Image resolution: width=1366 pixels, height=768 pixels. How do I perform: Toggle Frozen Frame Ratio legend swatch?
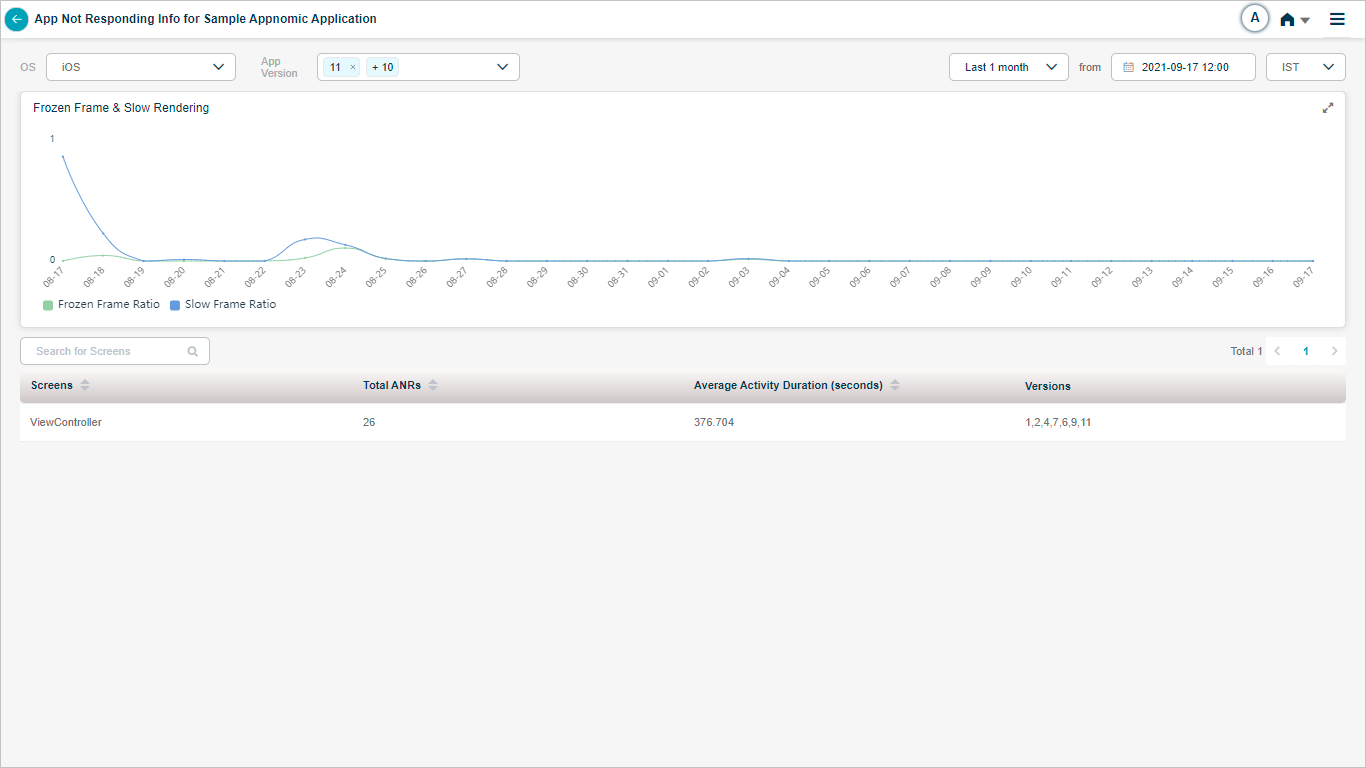point(48,305)
